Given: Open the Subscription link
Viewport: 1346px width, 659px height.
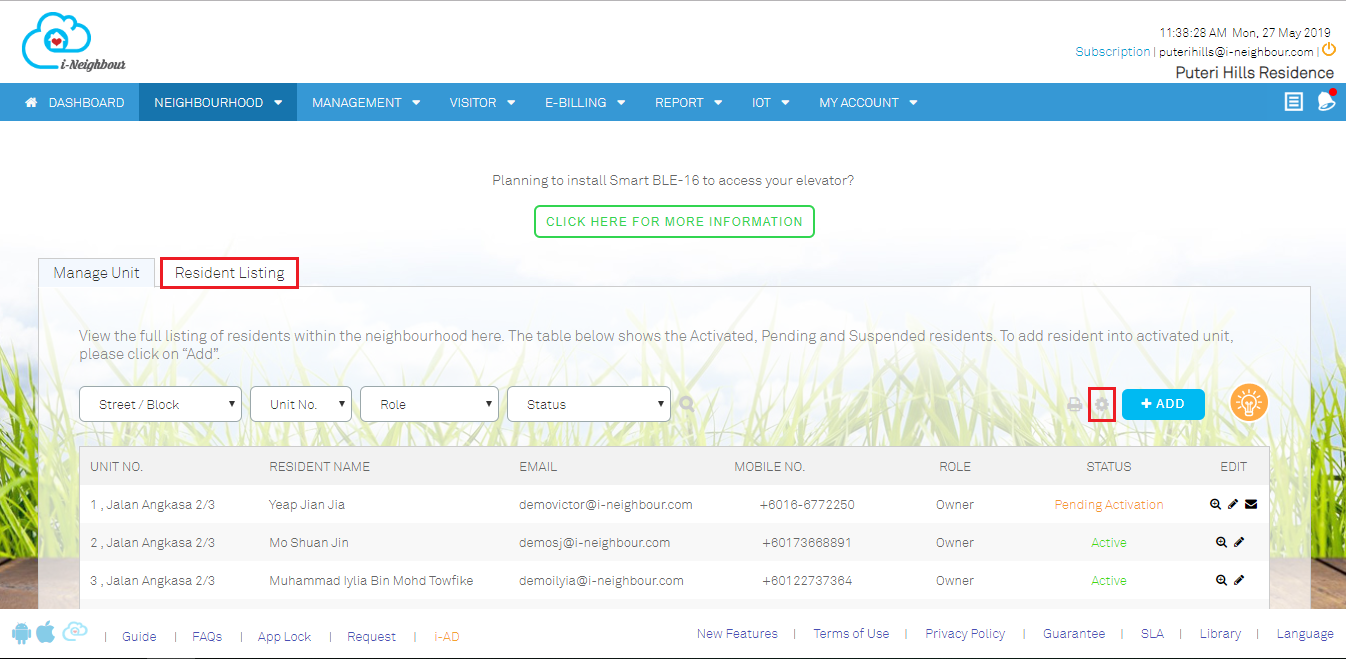Looking at the screenshot, I should (1112, 51).
